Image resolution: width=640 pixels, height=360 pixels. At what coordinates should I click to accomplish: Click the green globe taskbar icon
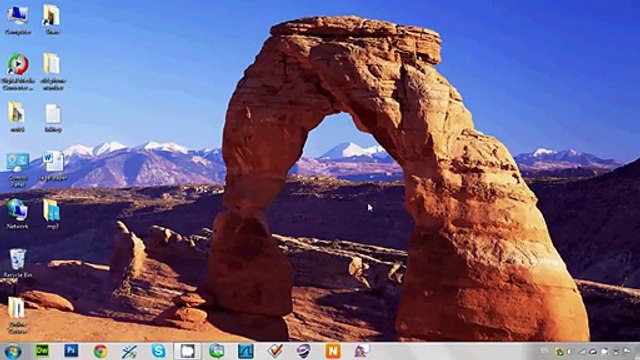[217, 351]
